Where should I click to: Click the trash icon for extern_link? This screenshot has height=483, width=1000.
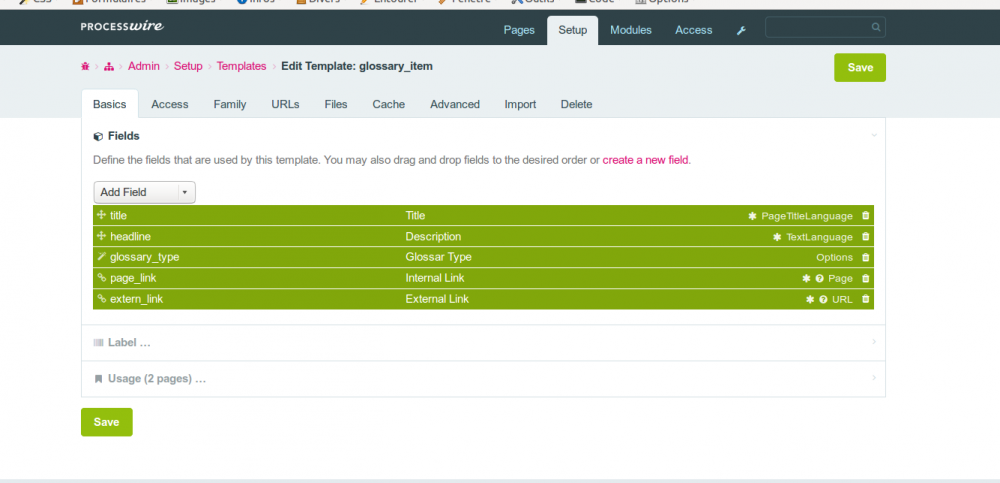point(866,299)
